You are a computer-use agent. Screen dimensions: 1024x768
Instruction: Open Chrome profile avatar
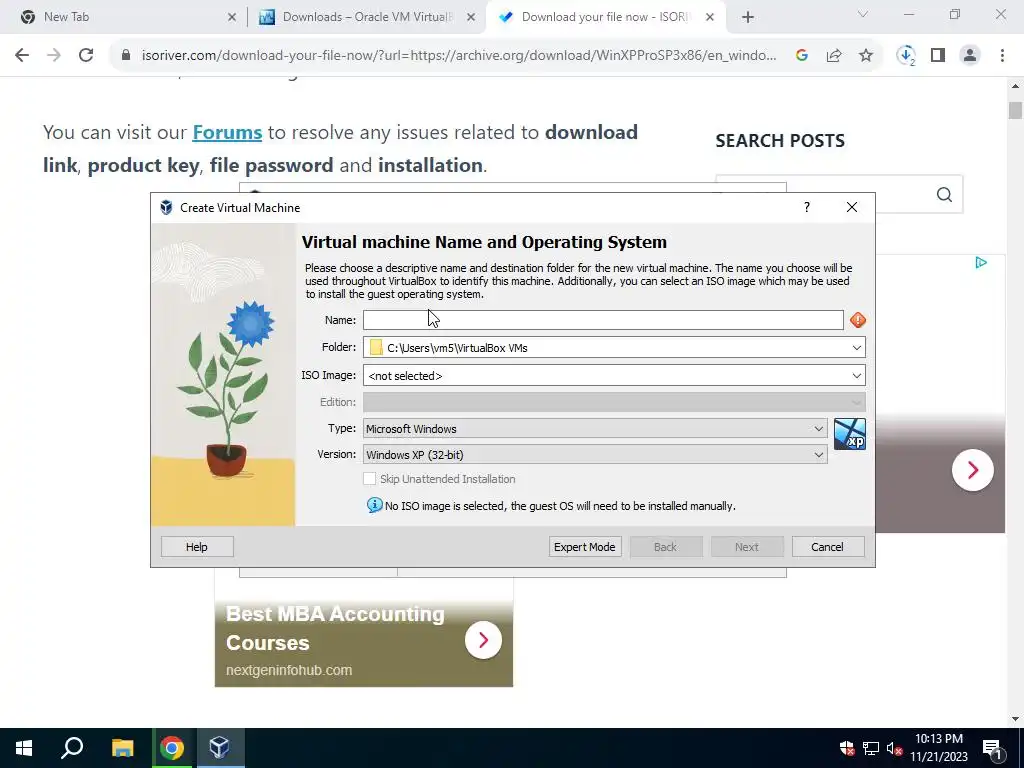point(970,56)
